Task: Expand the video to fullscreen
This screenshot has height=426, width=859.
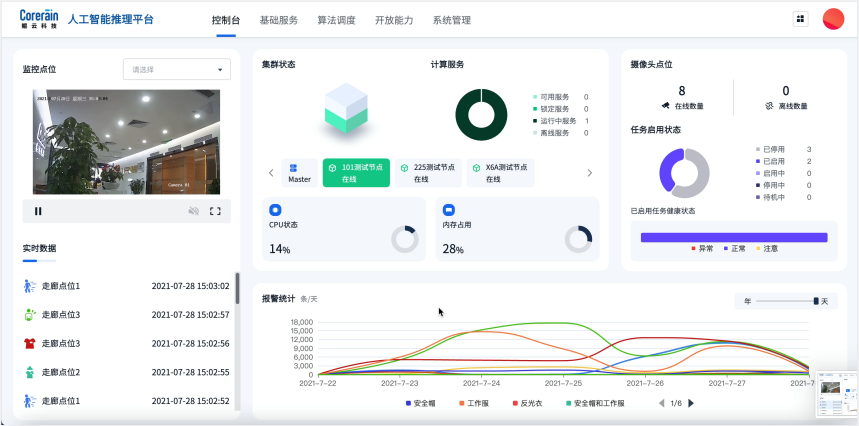Action: click(214, 211)
